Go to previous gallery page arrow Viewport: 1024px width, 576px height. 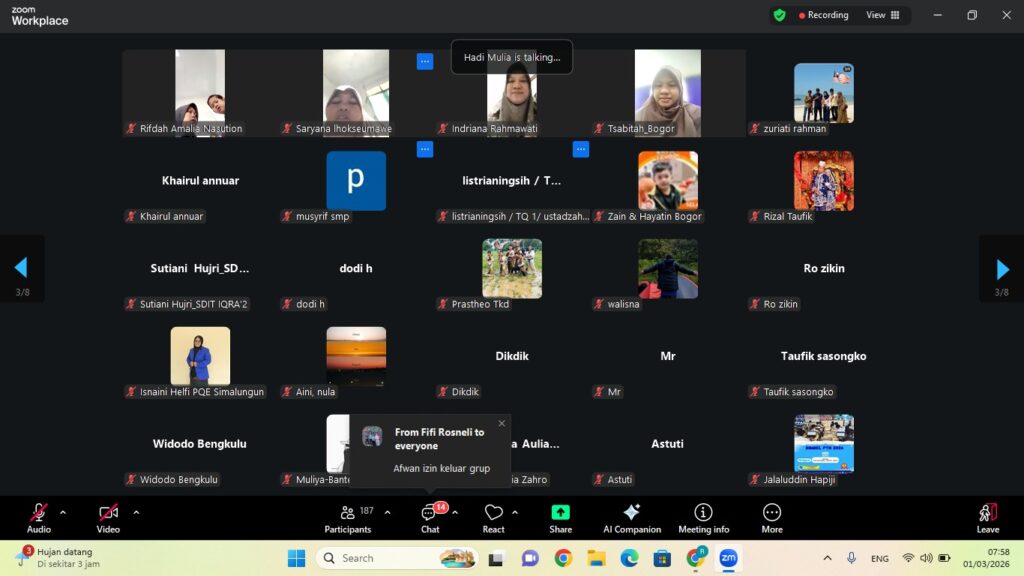[21, 267]
